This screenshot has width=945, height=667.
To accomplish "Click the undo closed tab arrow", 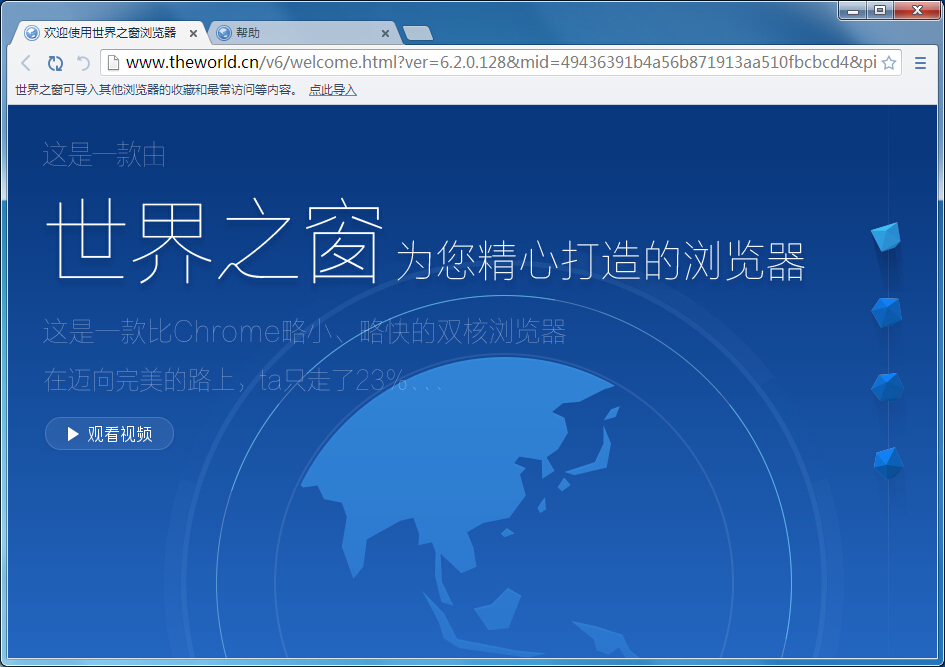I will [83, 63].
